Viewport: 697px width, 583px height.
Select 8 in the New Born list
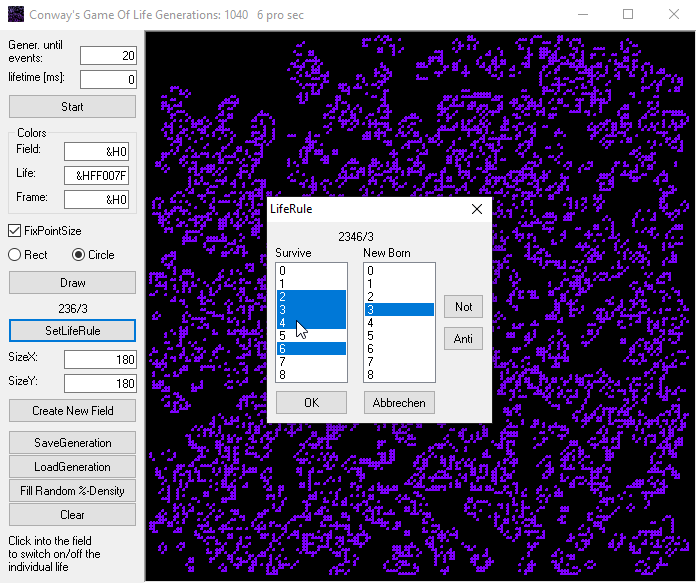click(399, 375)
